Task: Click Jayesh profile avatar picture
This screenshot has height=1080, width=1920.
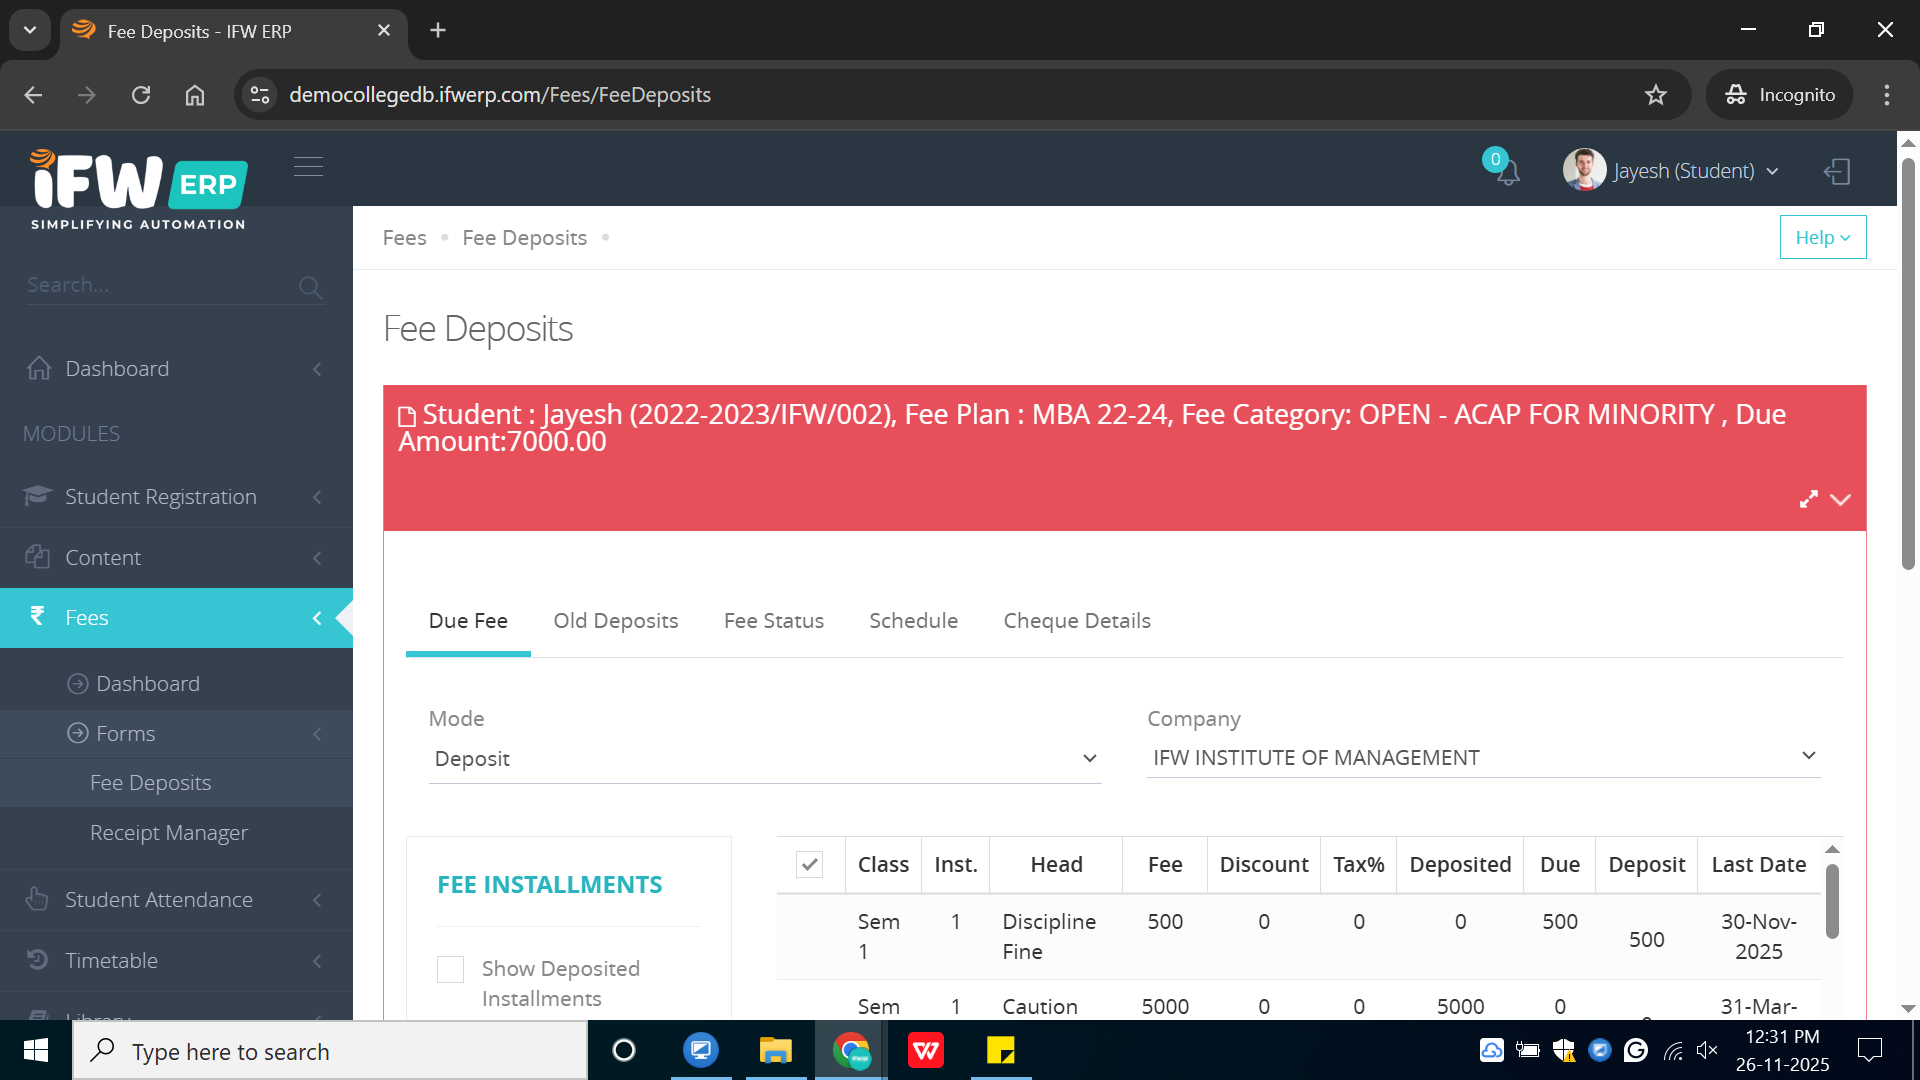Action: click(x=1584, y=170)
